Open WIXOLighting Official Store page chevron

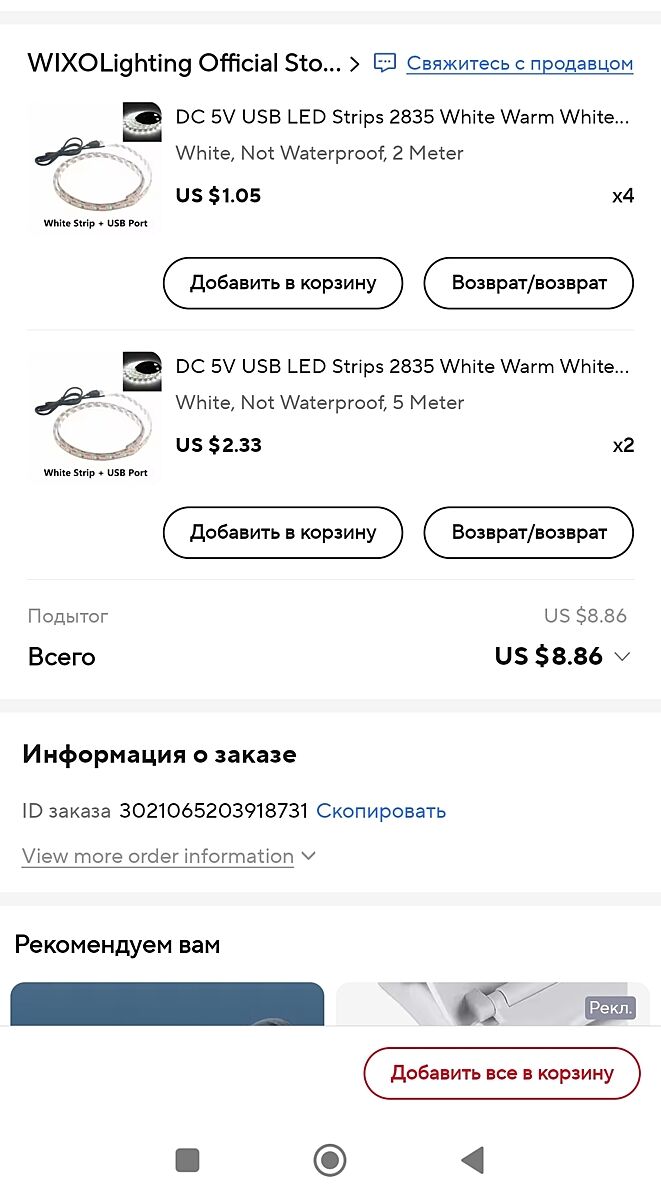(x=355, y=64)
